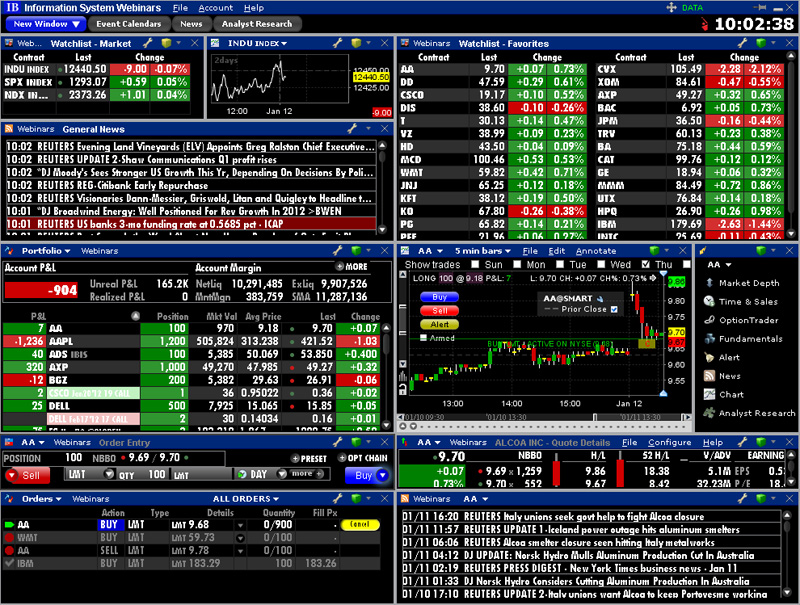Click the green cube icon in Portfolio header

pos(355,251)
